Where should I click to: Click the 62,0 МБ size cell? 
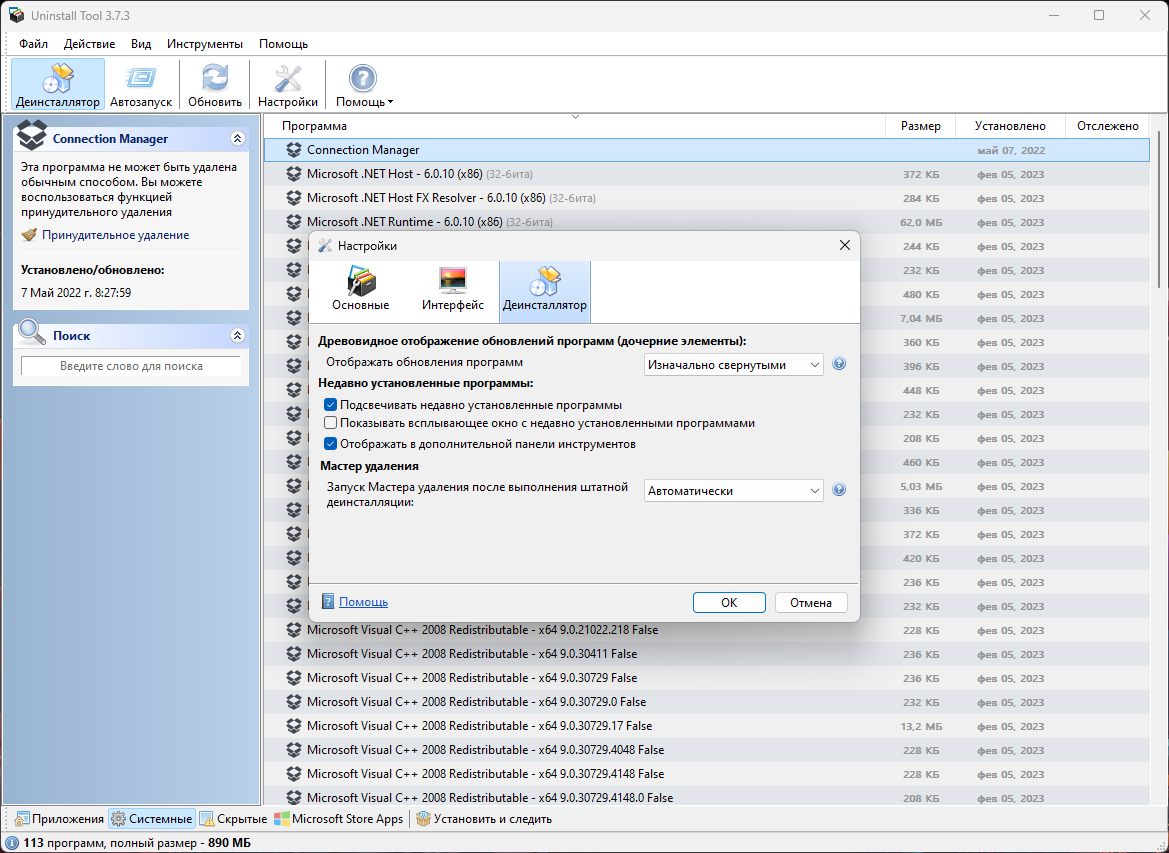(921, 222)
